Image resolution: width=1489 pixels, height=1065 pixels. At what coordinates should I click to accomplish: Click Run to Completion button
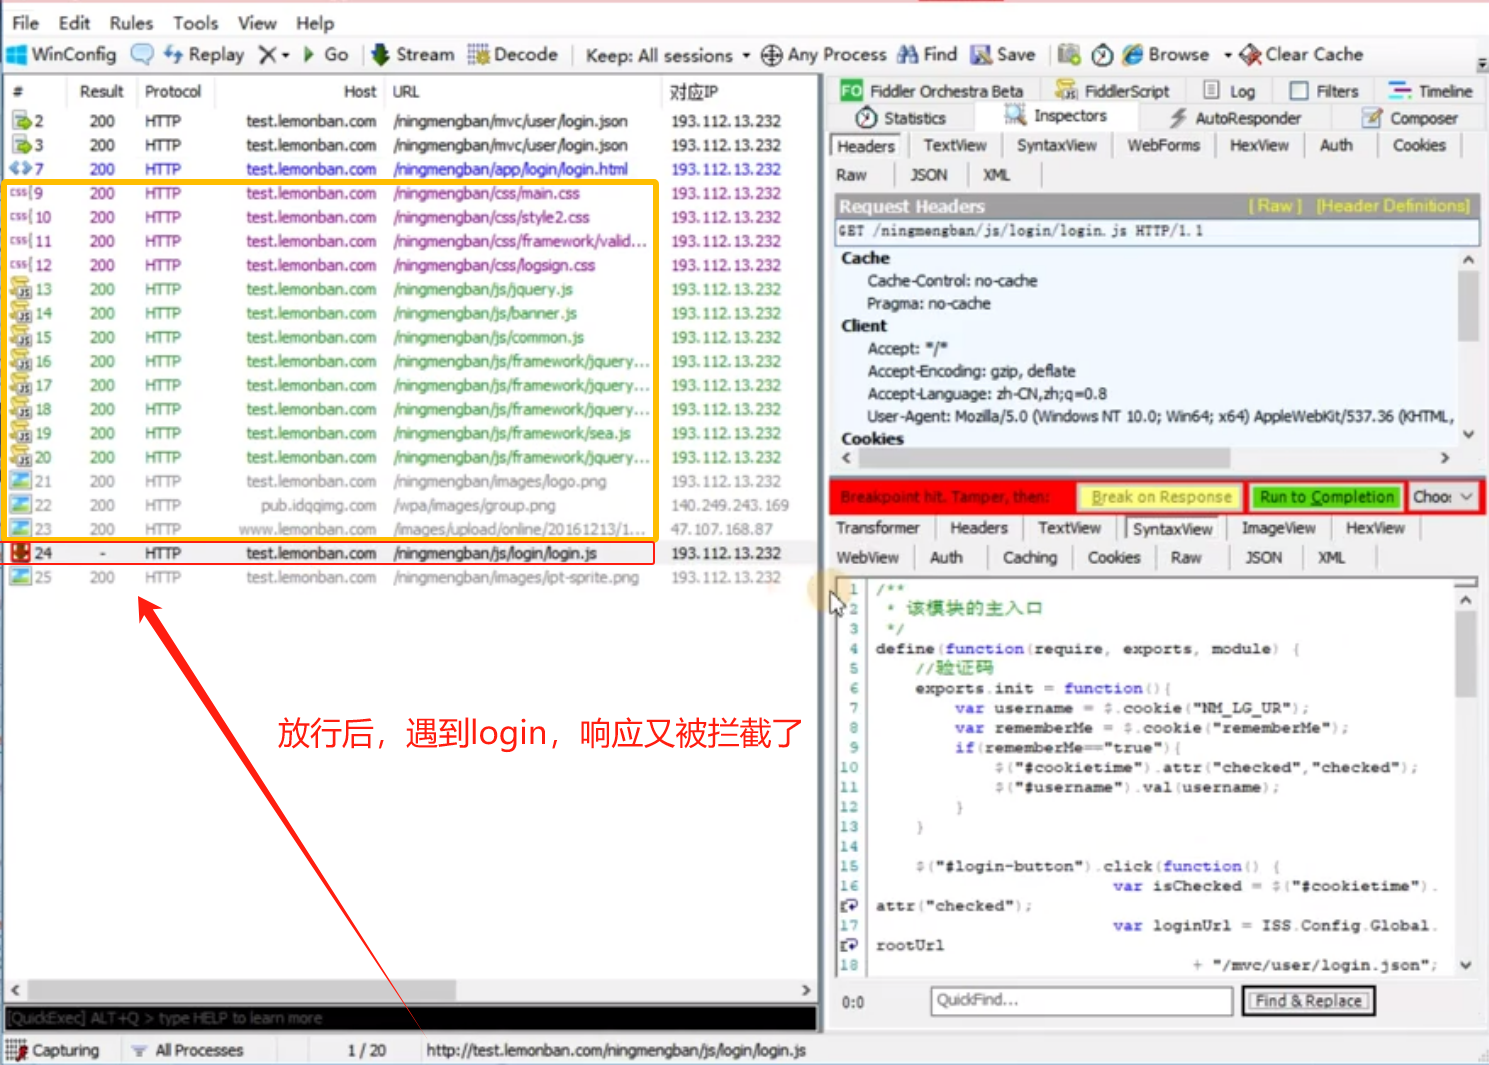coord(1326,497)
